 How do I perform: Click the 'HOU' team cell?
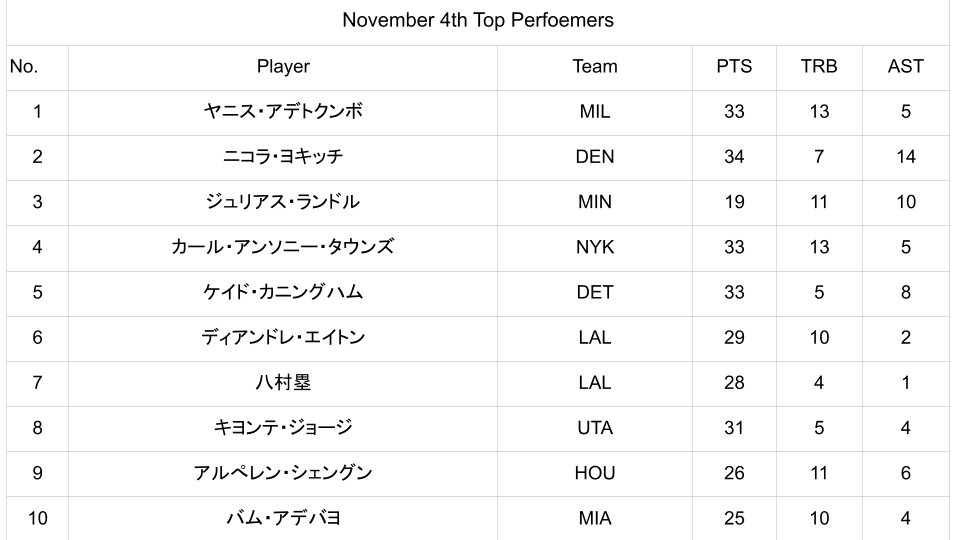(595, 473)
